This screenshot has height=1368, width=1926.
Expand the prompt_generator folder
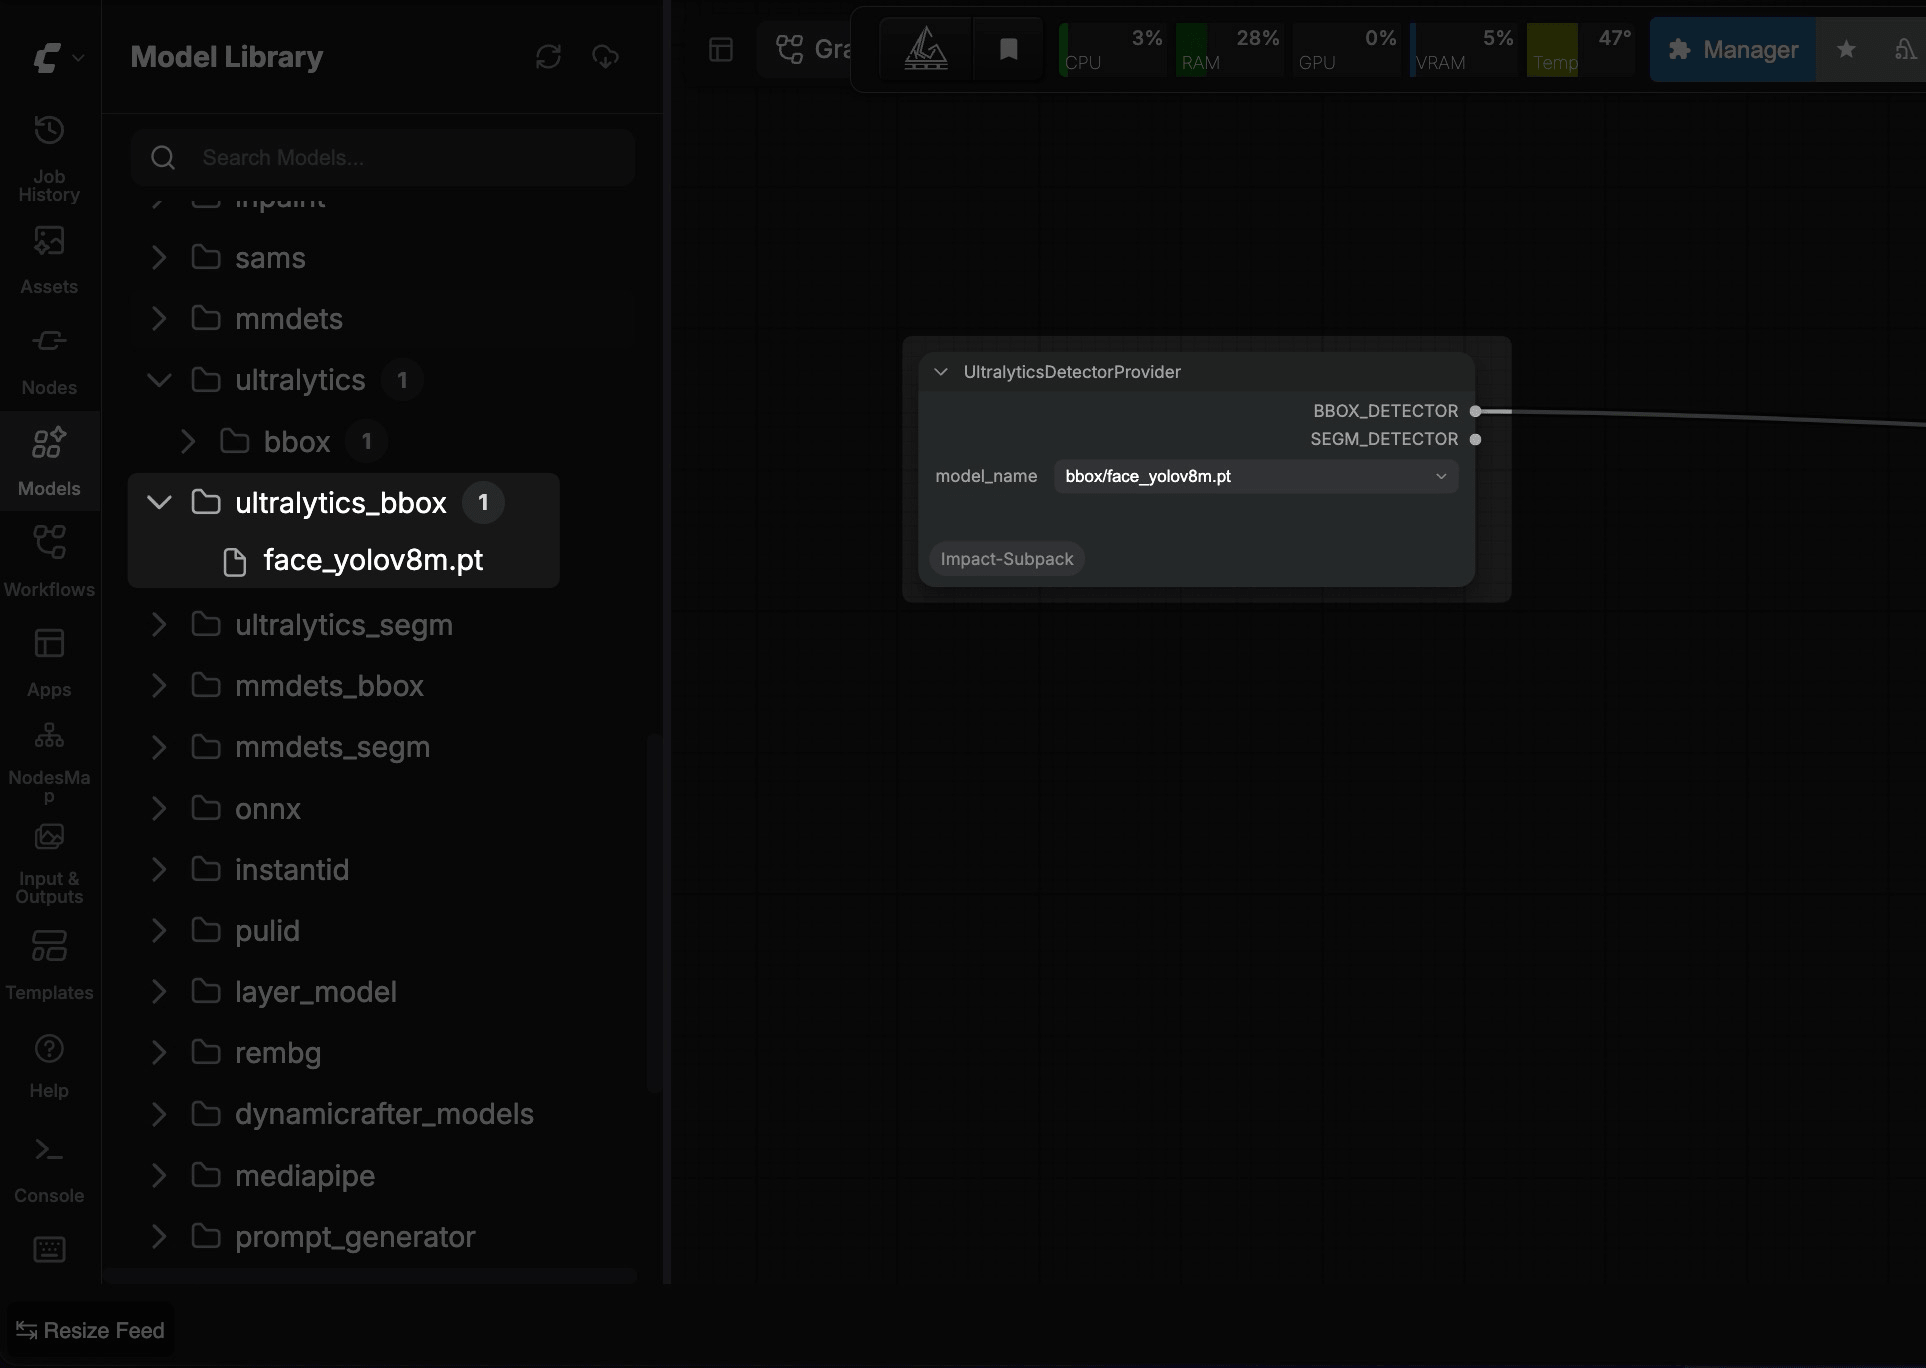coord(159,1237)
